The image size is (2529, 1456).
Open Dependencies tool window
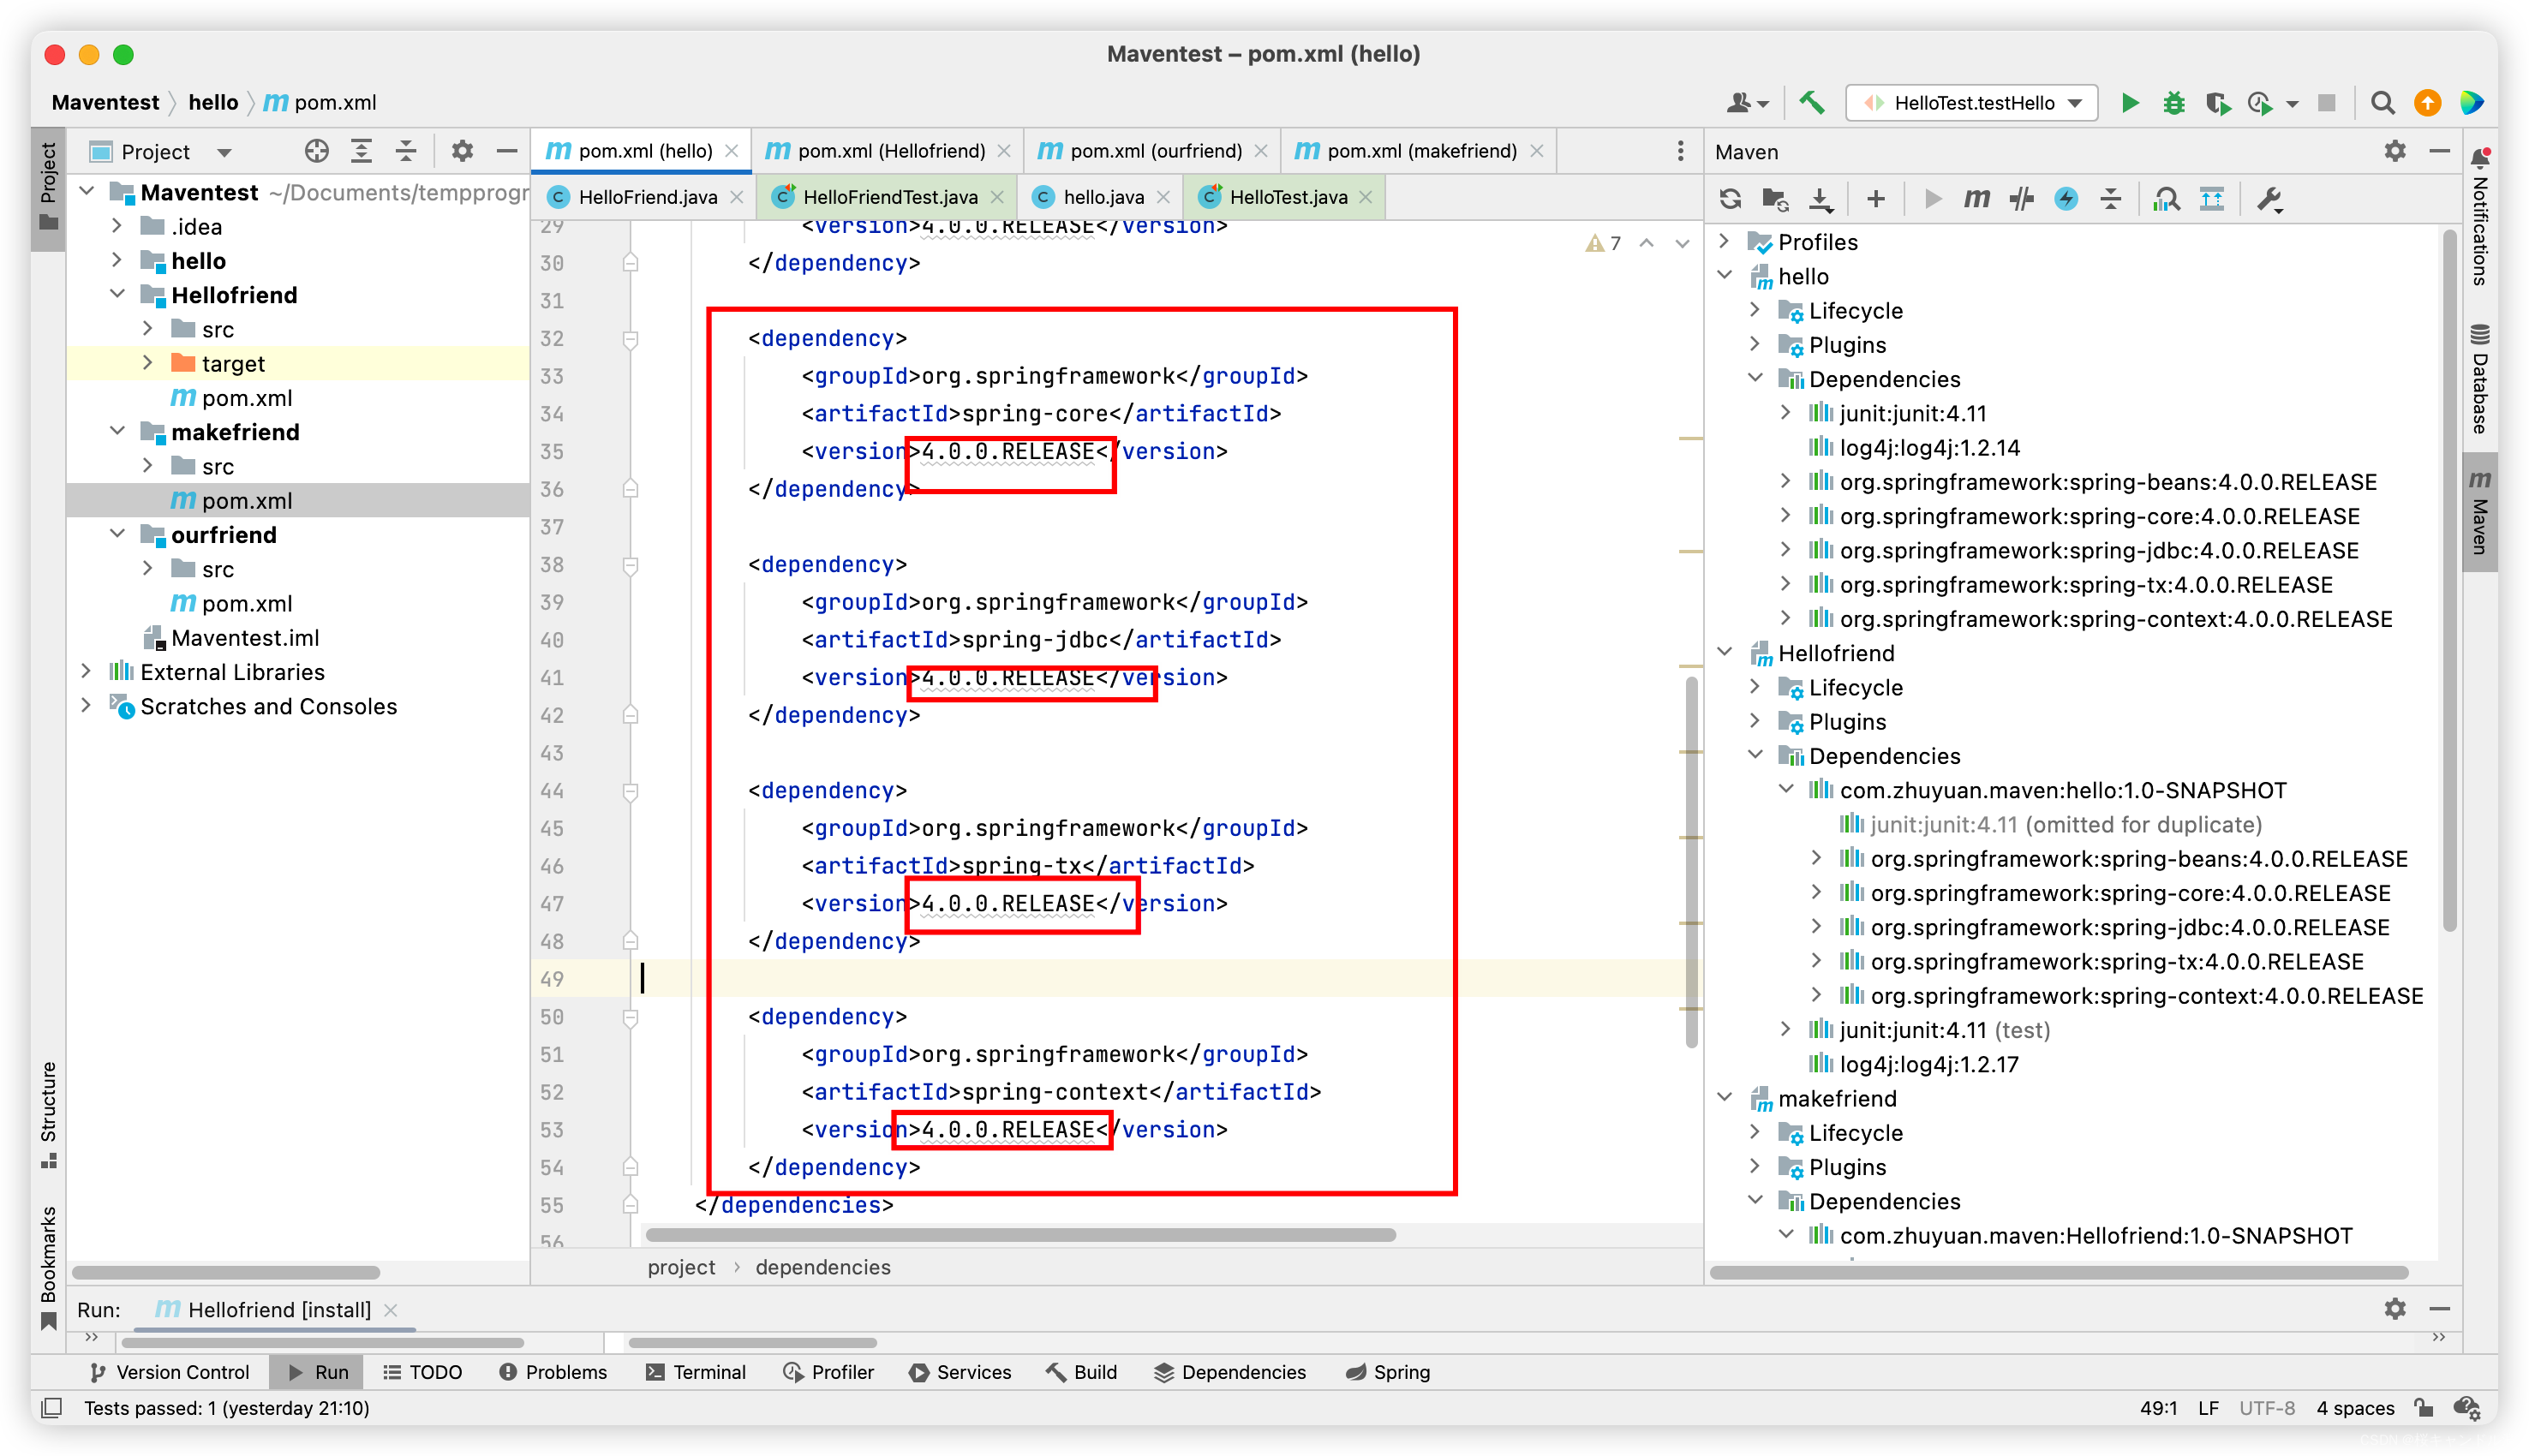[x=1230, y=1372]
